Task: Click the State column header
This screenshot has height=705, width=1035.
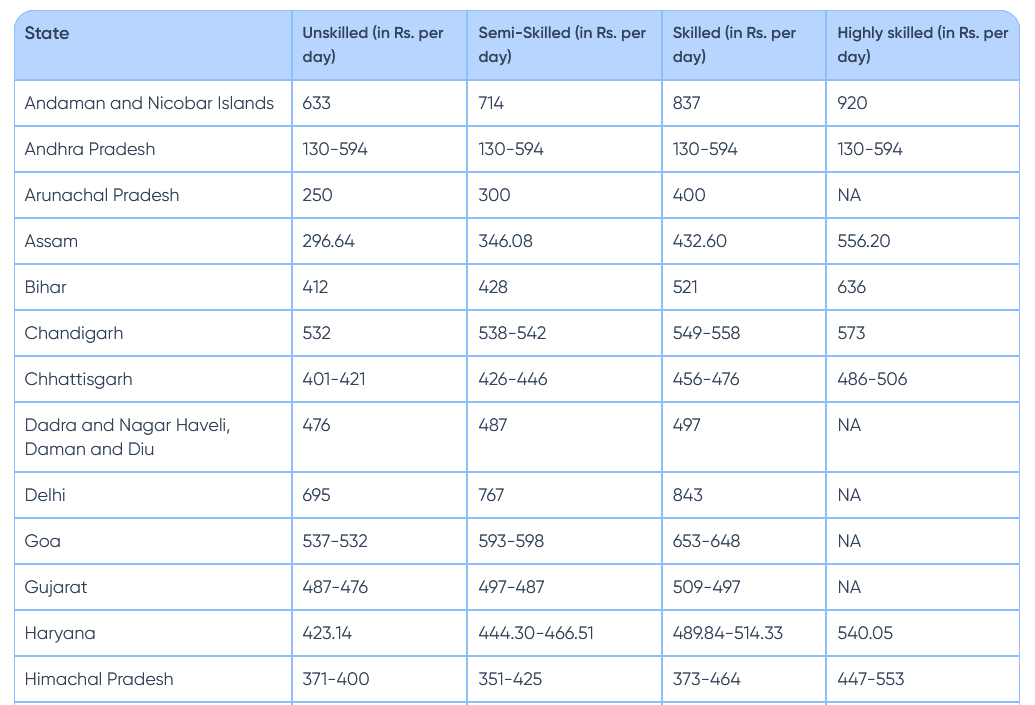Action: coord(47,34)
